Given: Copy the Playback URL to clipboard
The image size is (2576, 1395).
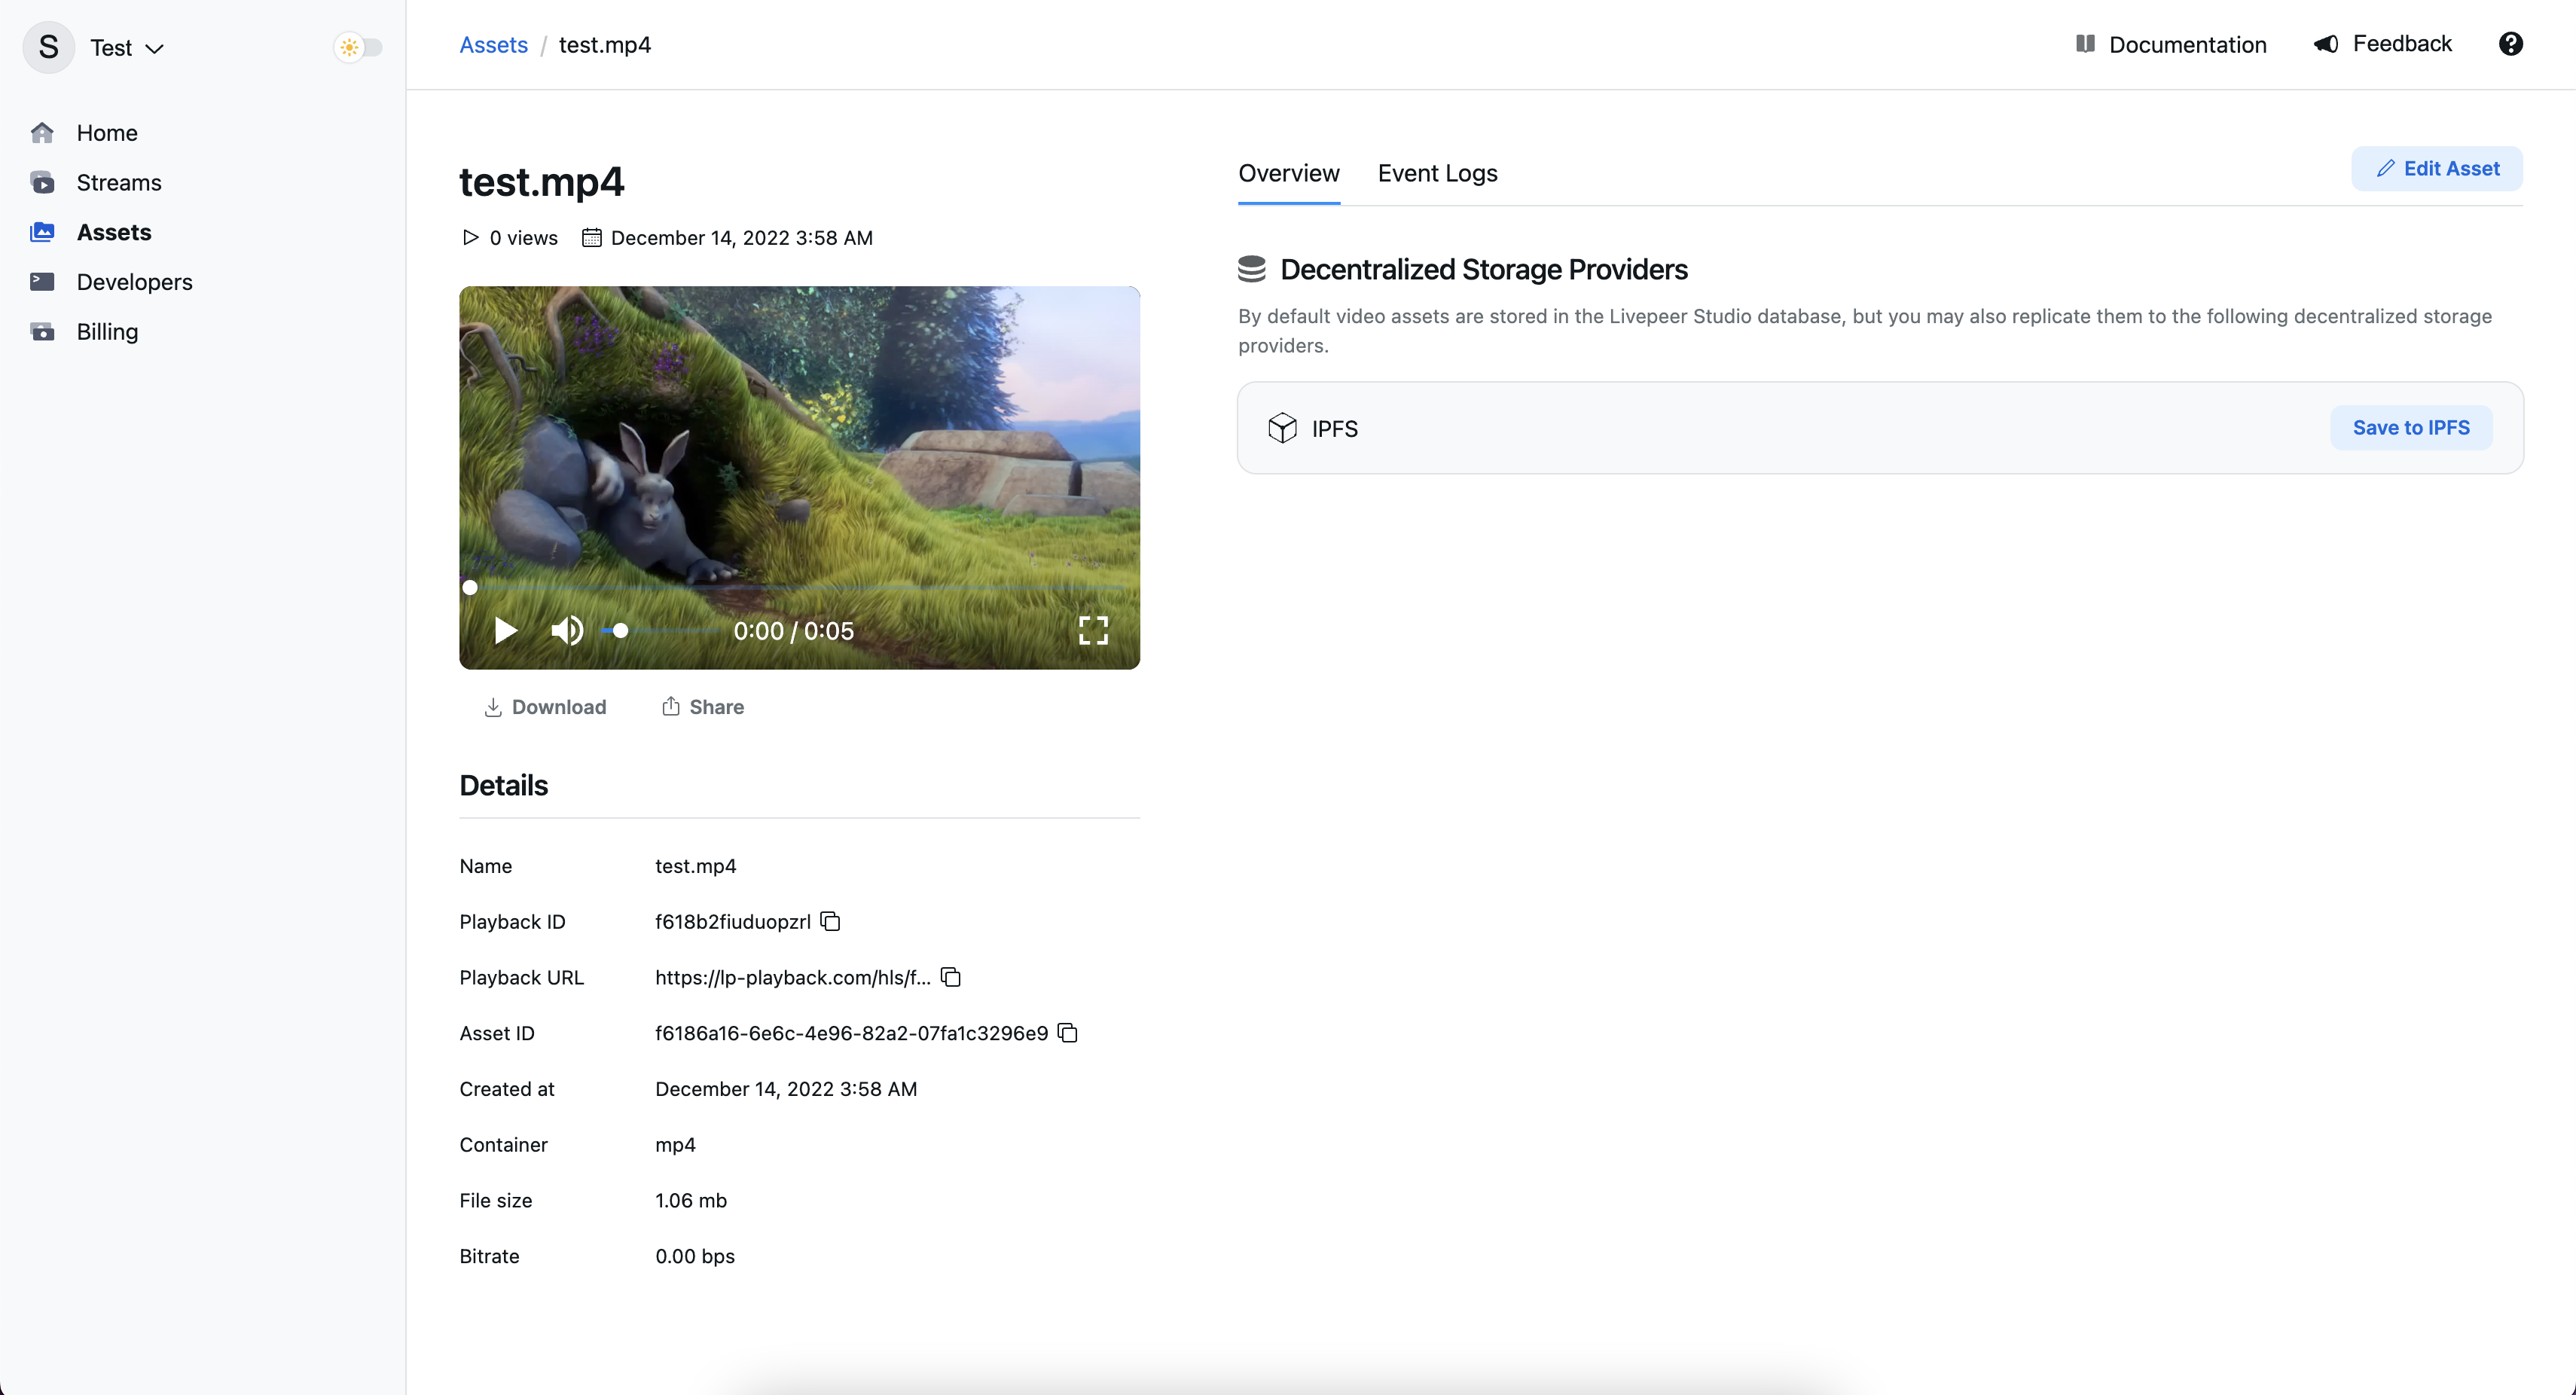Looking at the screenshot, I should 951,978.
